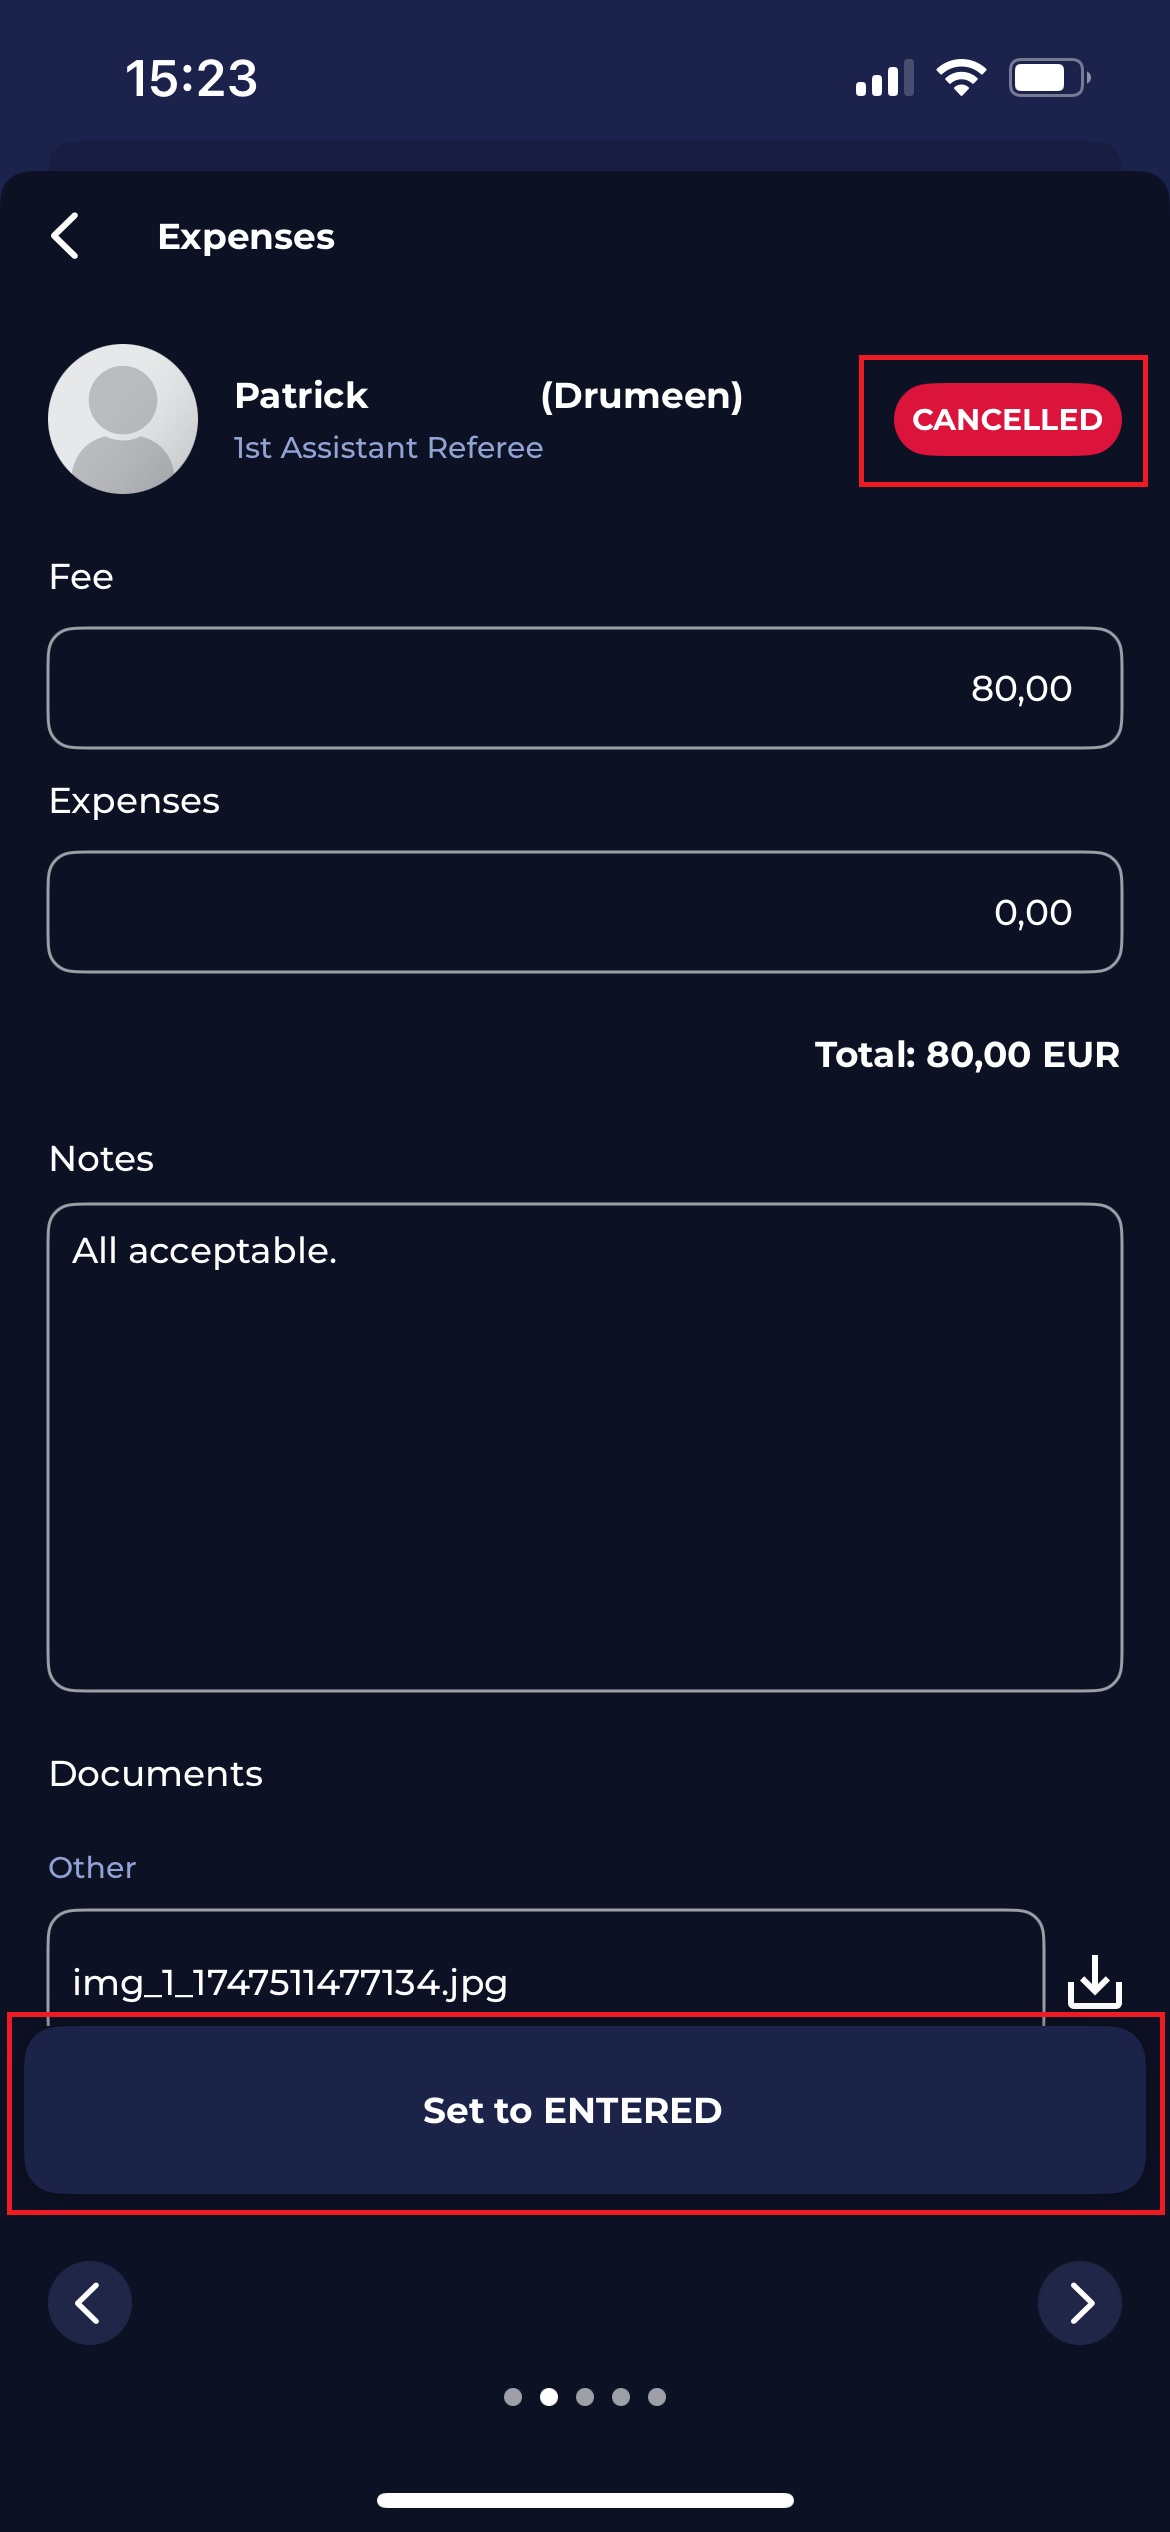Download the img_1_1747511477134.jpg document
Viewport: 1170px width, 2532px height.
point(1094,1981)
